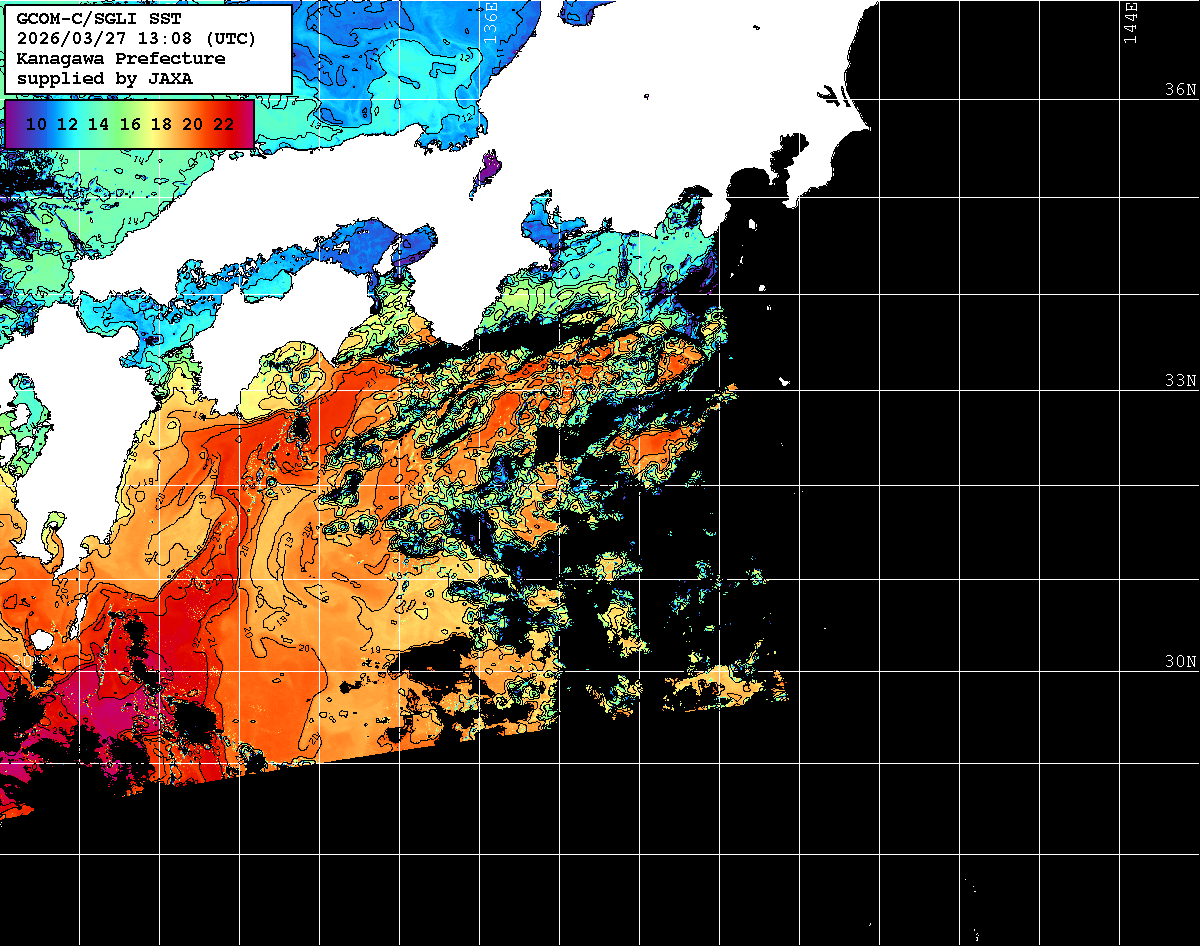The width and height of the screenshot is (1200, 946).
Task: Click the small white island near 33N line
Action: point(785,381)
